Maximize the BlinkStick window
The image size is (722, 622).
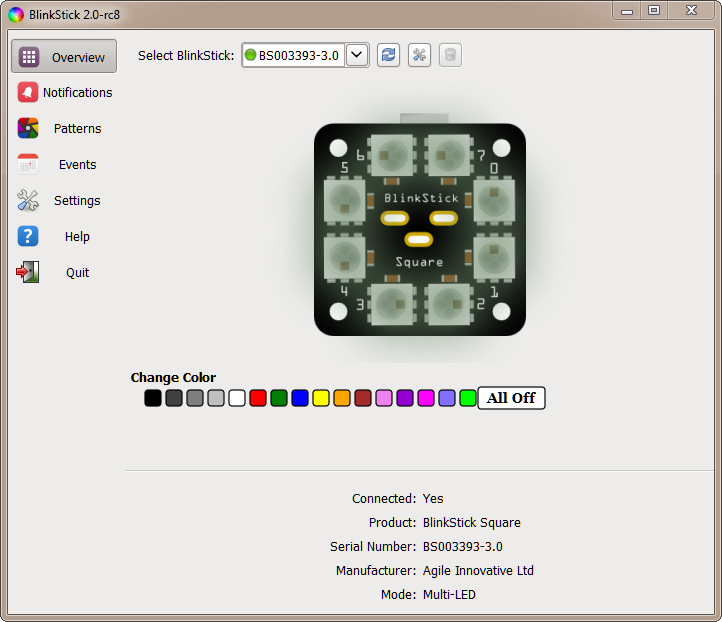point(654,11)
